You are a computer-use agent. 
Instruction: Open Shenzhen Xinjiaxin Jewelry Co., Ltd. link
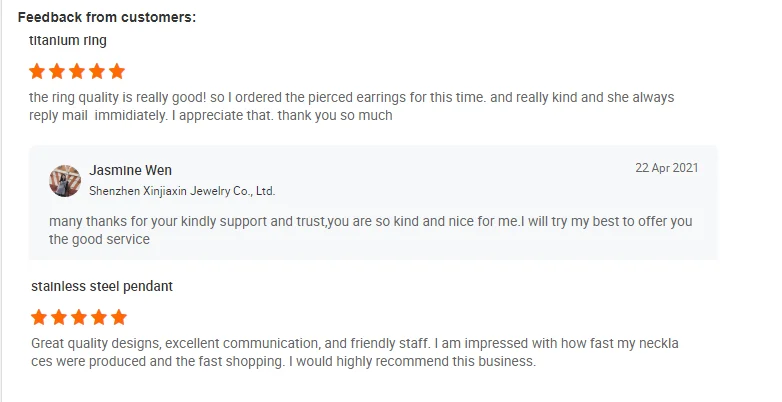coord(182,190)
